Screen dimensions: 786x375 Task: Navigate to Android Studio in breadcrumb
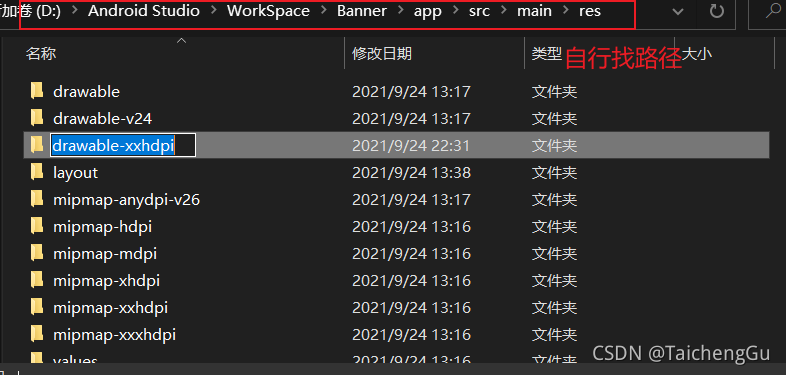pos(144,11)
